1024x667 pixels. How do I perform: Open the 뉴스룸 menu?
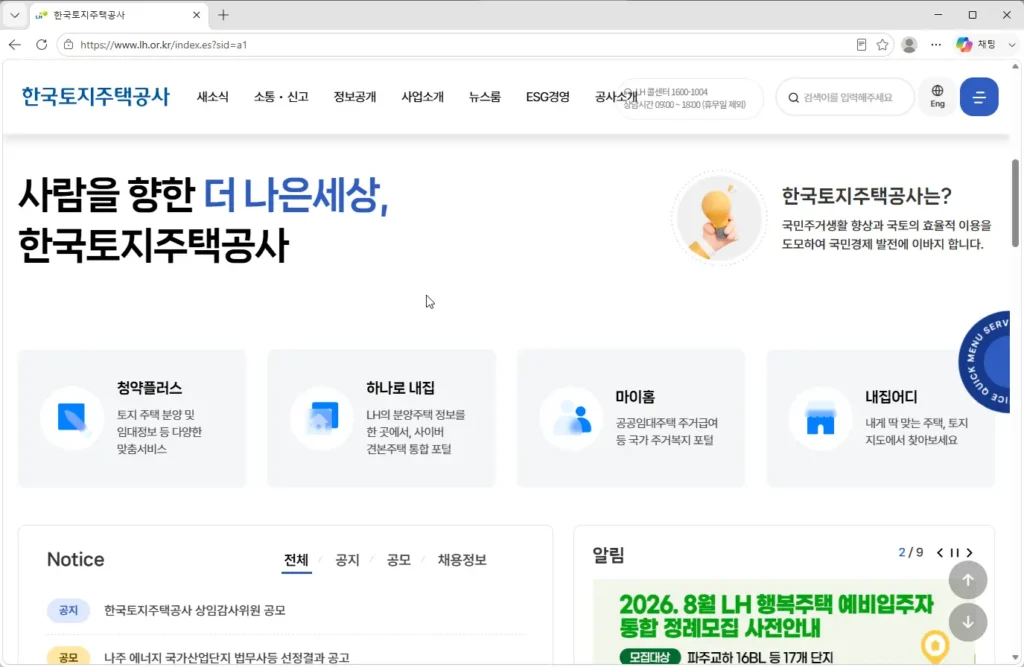click(x=485, y=97)
